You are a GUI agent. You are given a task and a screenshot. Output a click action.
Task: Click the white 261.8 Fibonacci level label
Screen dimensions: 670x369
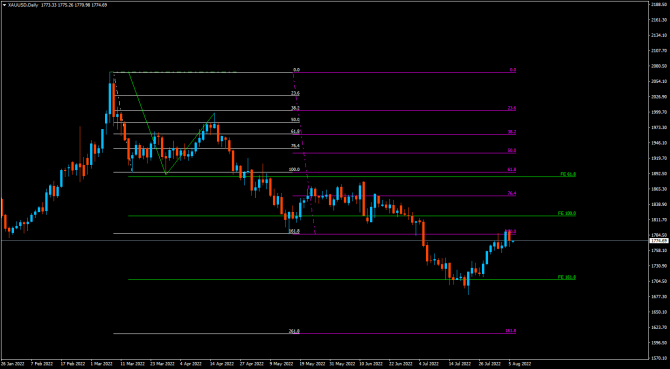[294, 331]
